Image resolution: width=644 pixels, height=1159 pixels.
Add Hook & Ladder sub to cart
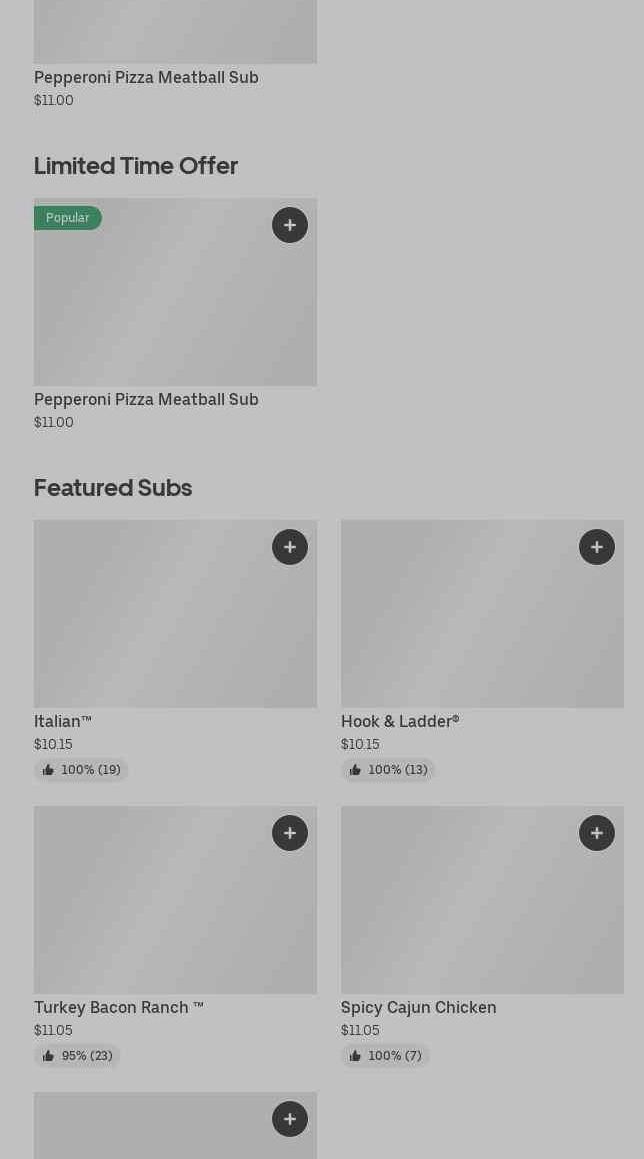[597, 547]
